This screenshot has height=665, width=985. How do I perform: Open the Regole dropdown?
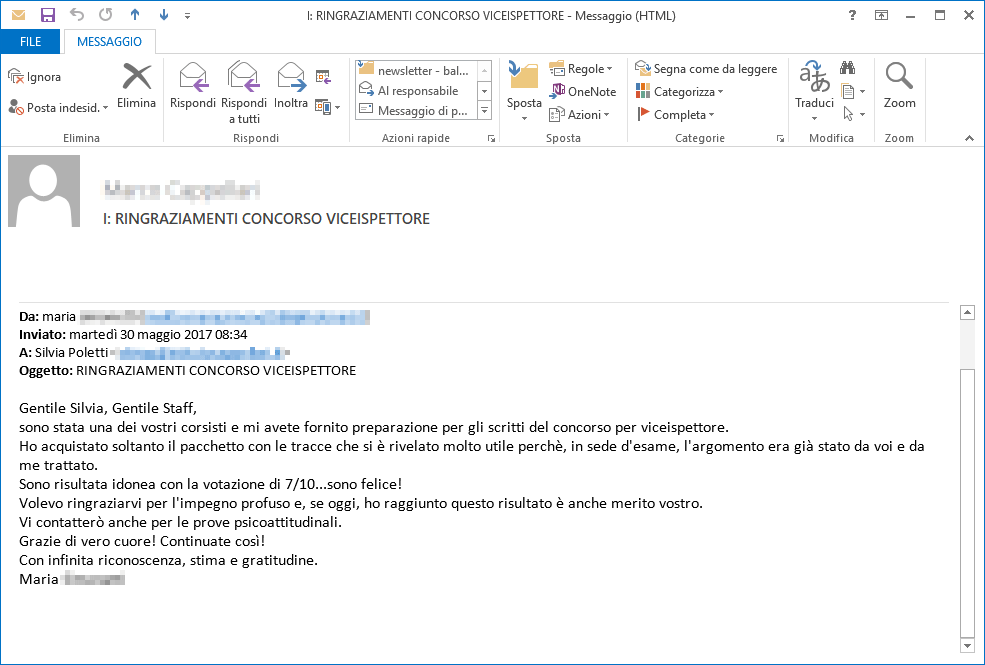(x=580, y=68)
